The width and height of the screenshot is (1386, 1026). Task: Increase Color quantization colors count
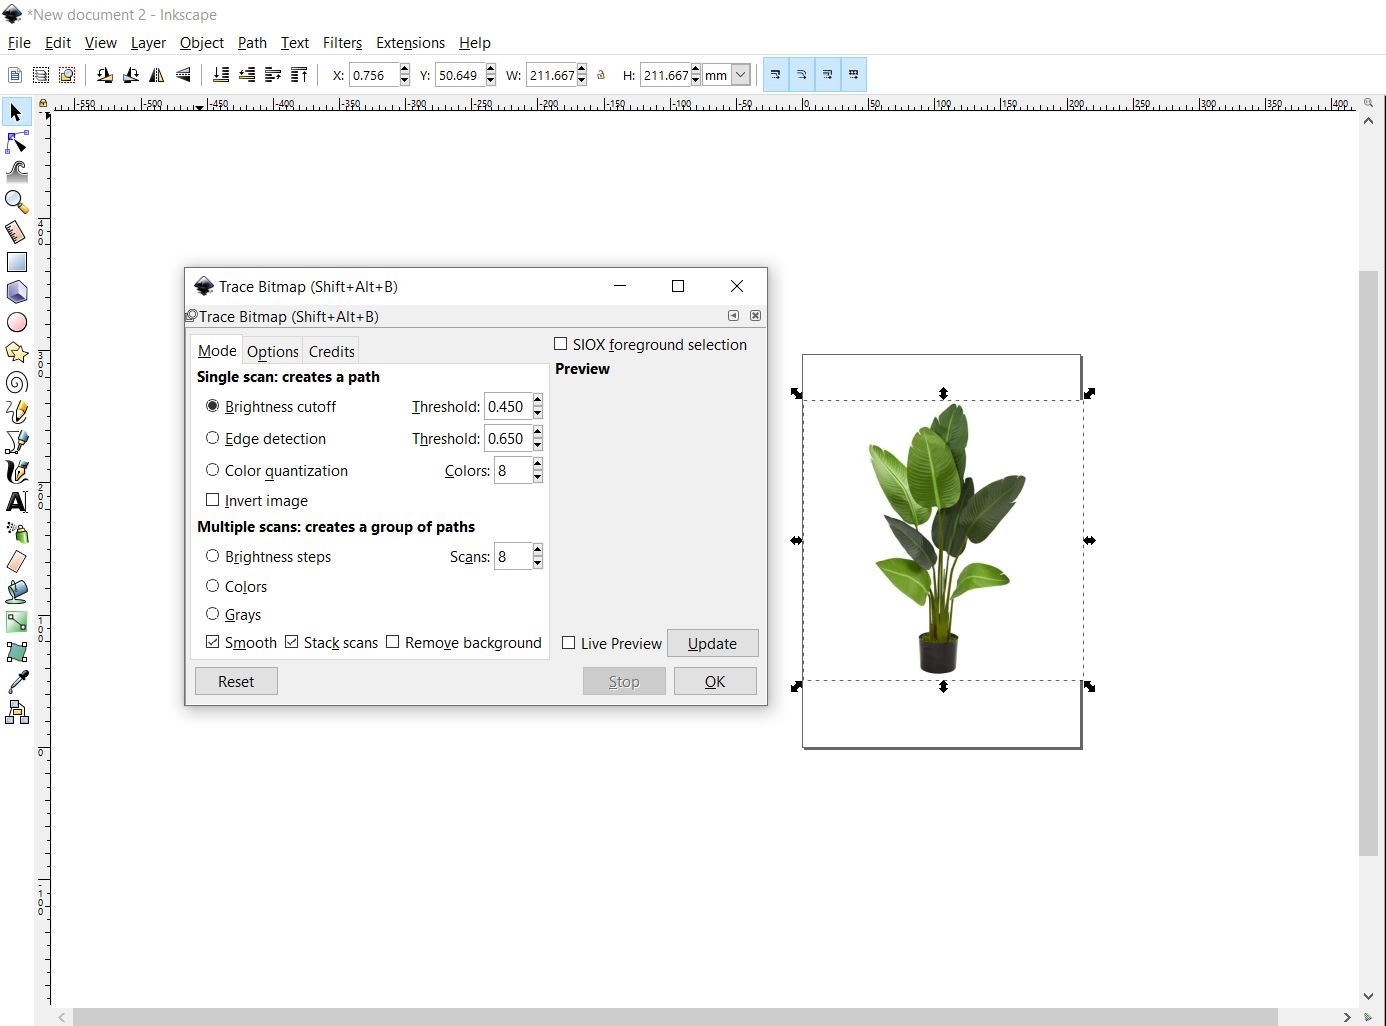[537, 464]
